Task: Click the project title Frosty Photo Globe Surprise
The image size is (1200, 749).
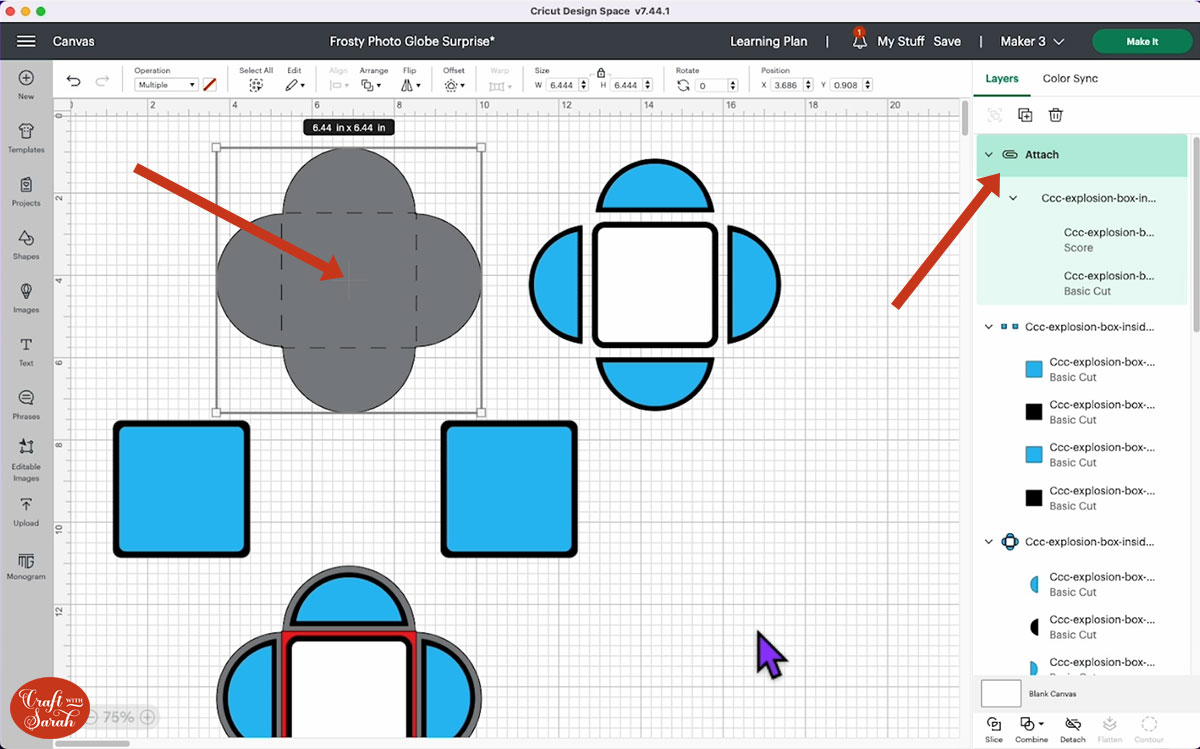Action: (412, 41)
